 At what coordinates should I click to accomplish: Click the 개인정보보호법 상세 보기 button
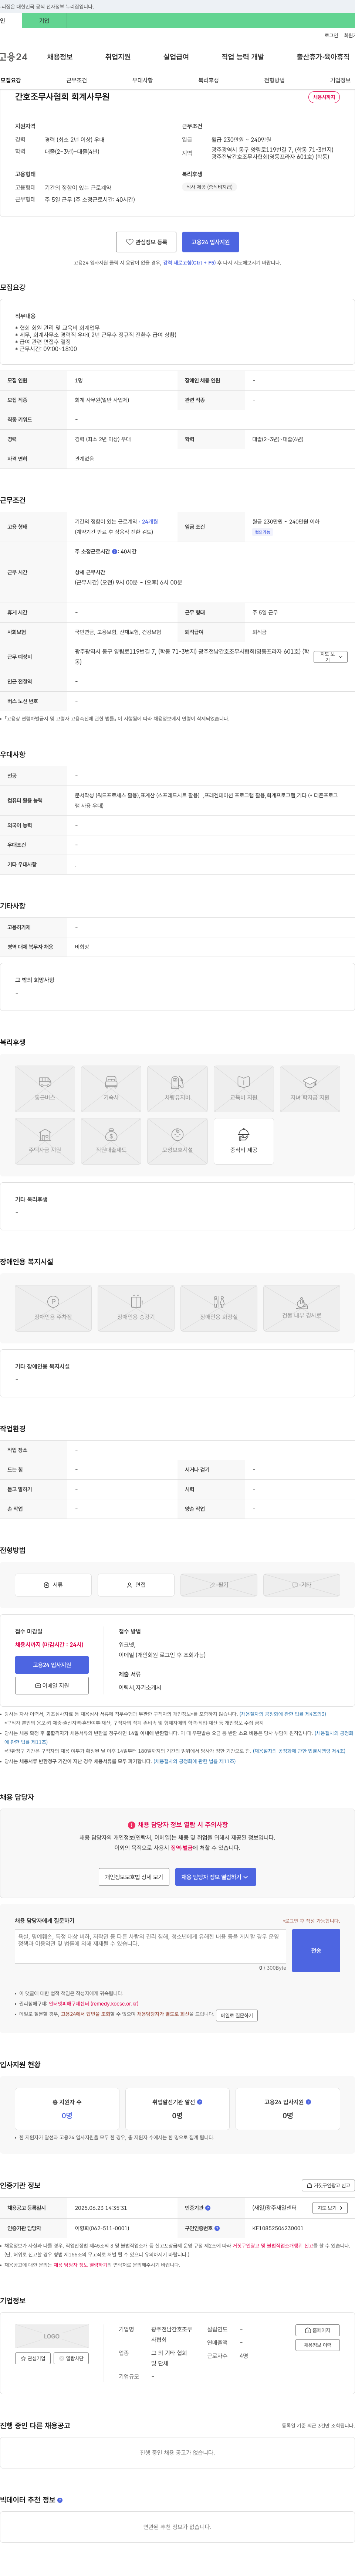click(x=134, y=1877)
